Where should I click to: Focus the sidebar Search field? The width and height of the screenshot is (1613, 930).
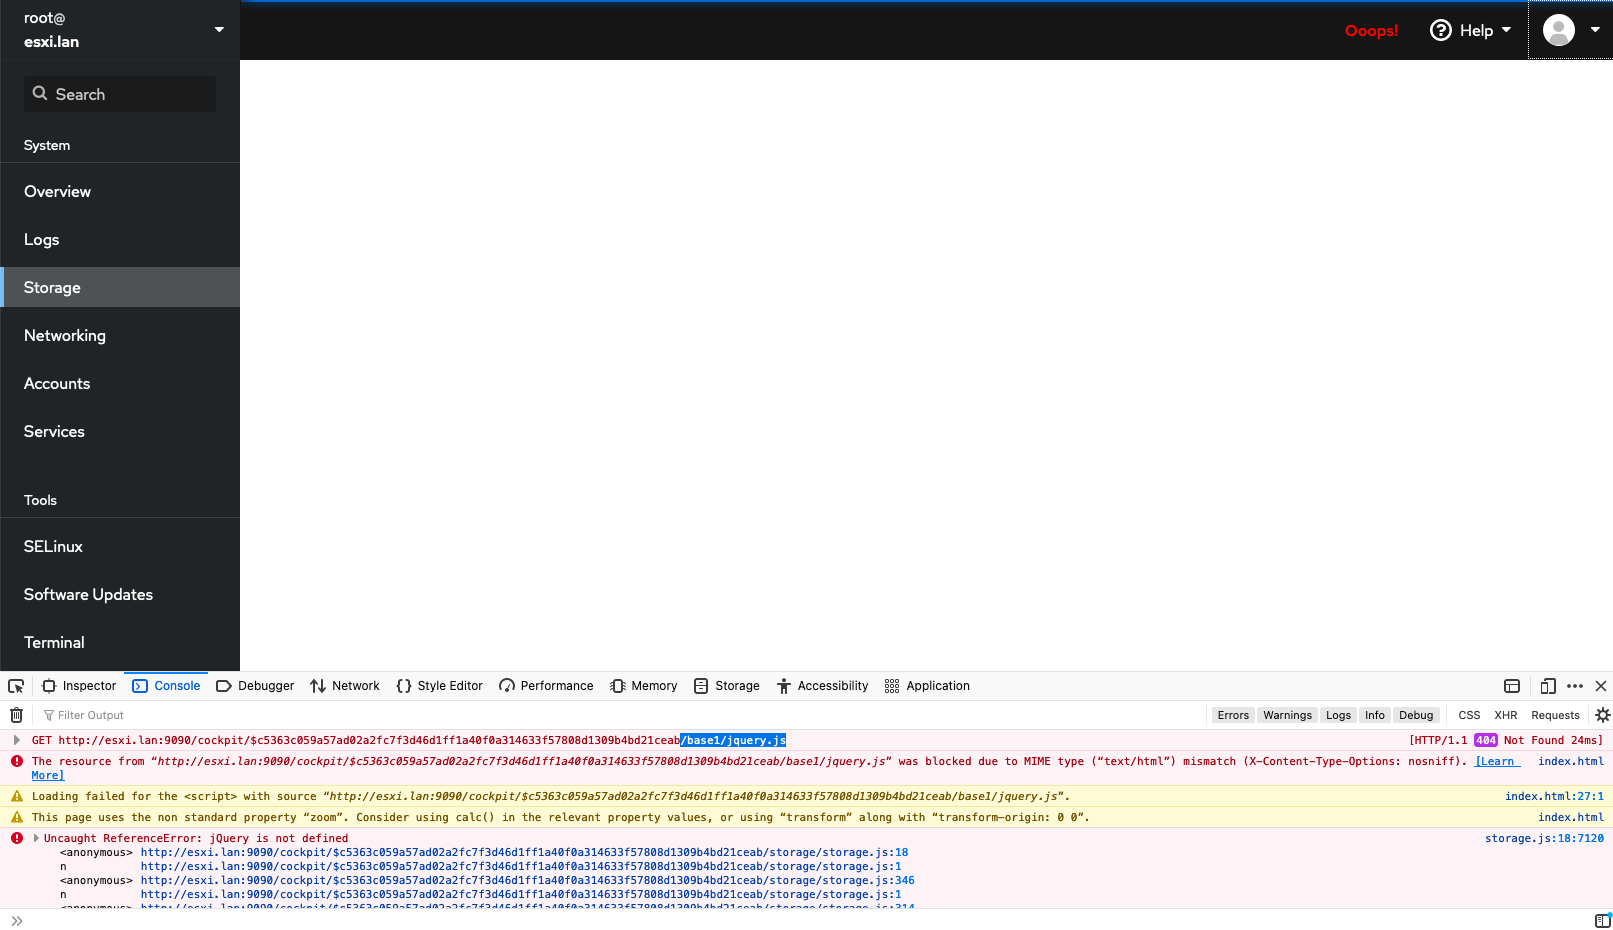120,94
